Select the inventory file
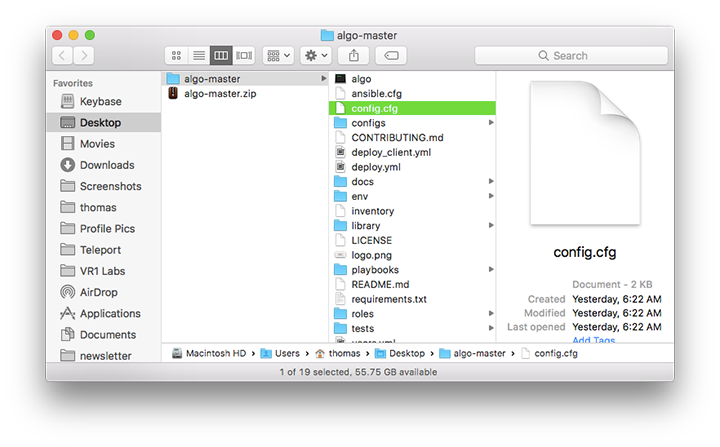The width and height of the screenshot is (720, 447). coord(412,211)
